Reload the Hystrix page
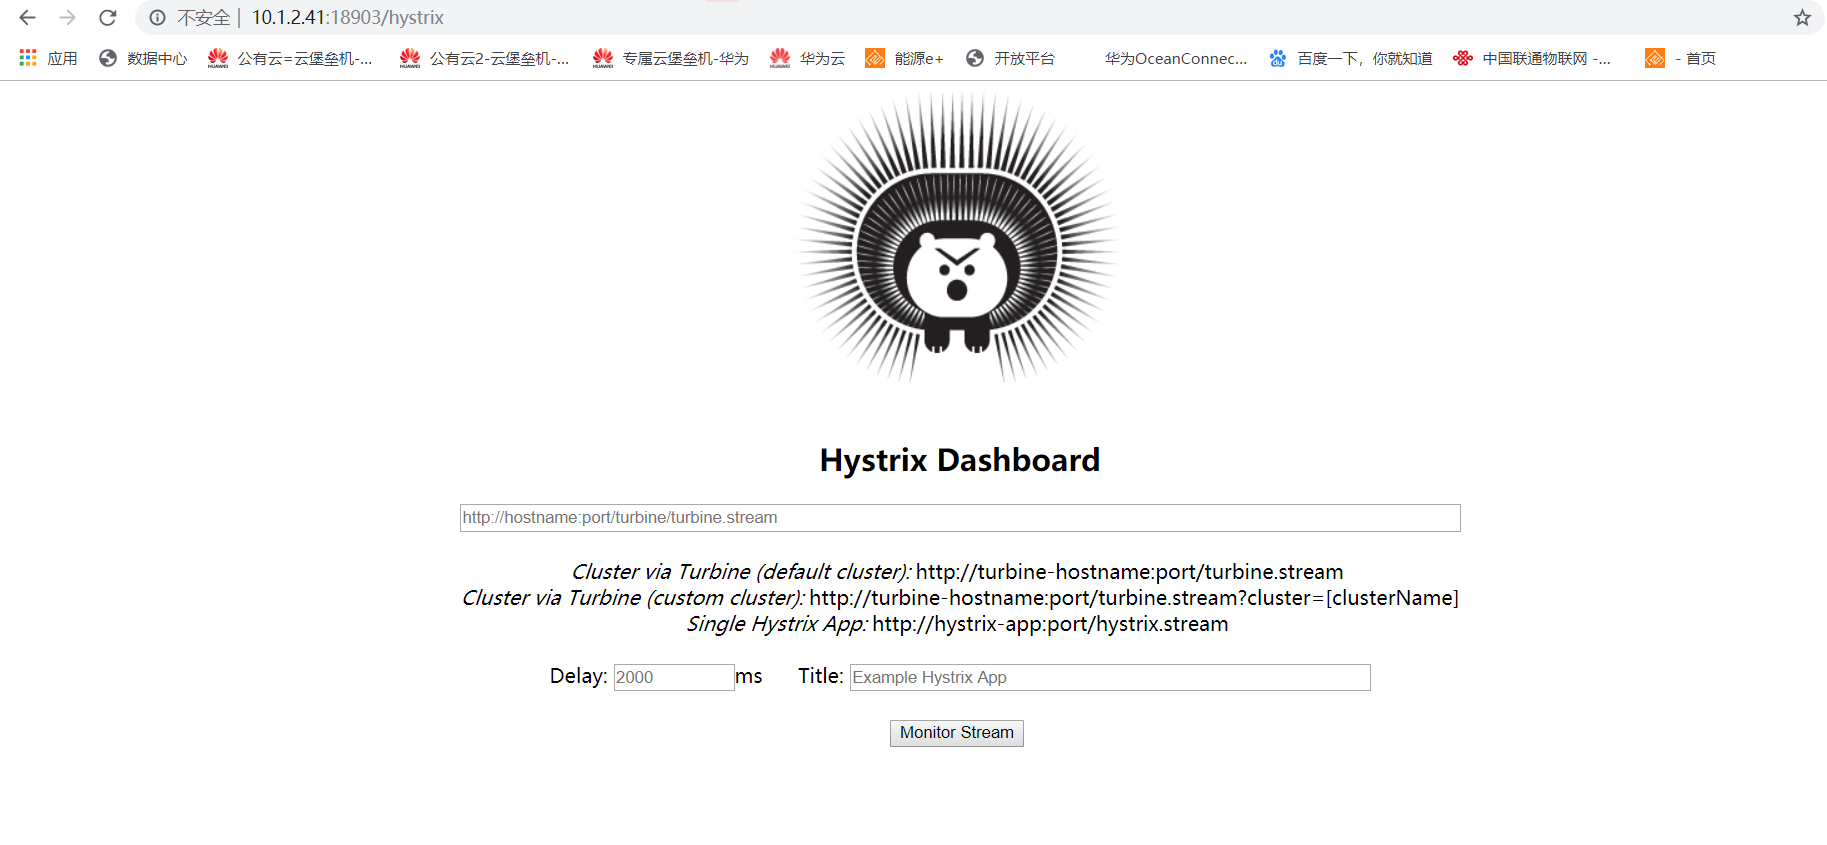 (x=108, y=18)
